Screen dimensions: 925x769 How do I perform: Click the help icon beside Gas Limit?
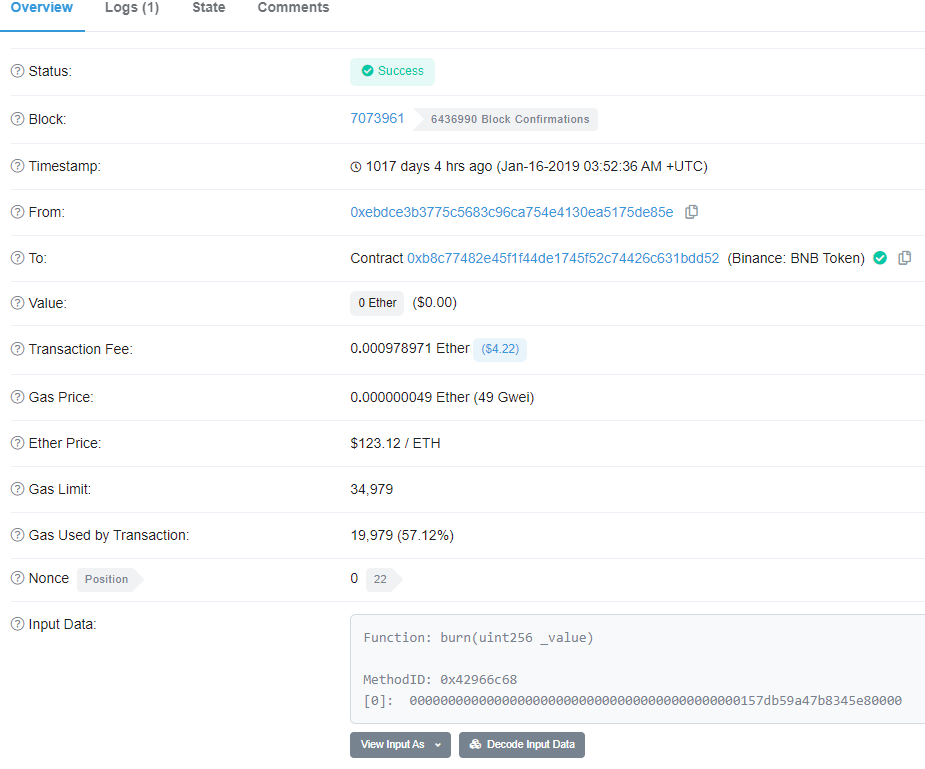(x=17, y=489)
